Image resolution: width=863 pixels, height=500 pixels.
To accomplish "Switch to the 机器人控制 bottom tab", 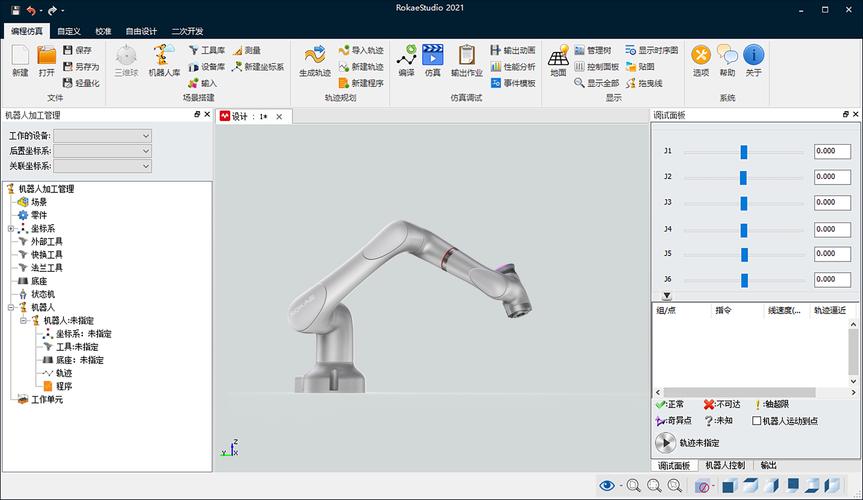I will (725, 465).
